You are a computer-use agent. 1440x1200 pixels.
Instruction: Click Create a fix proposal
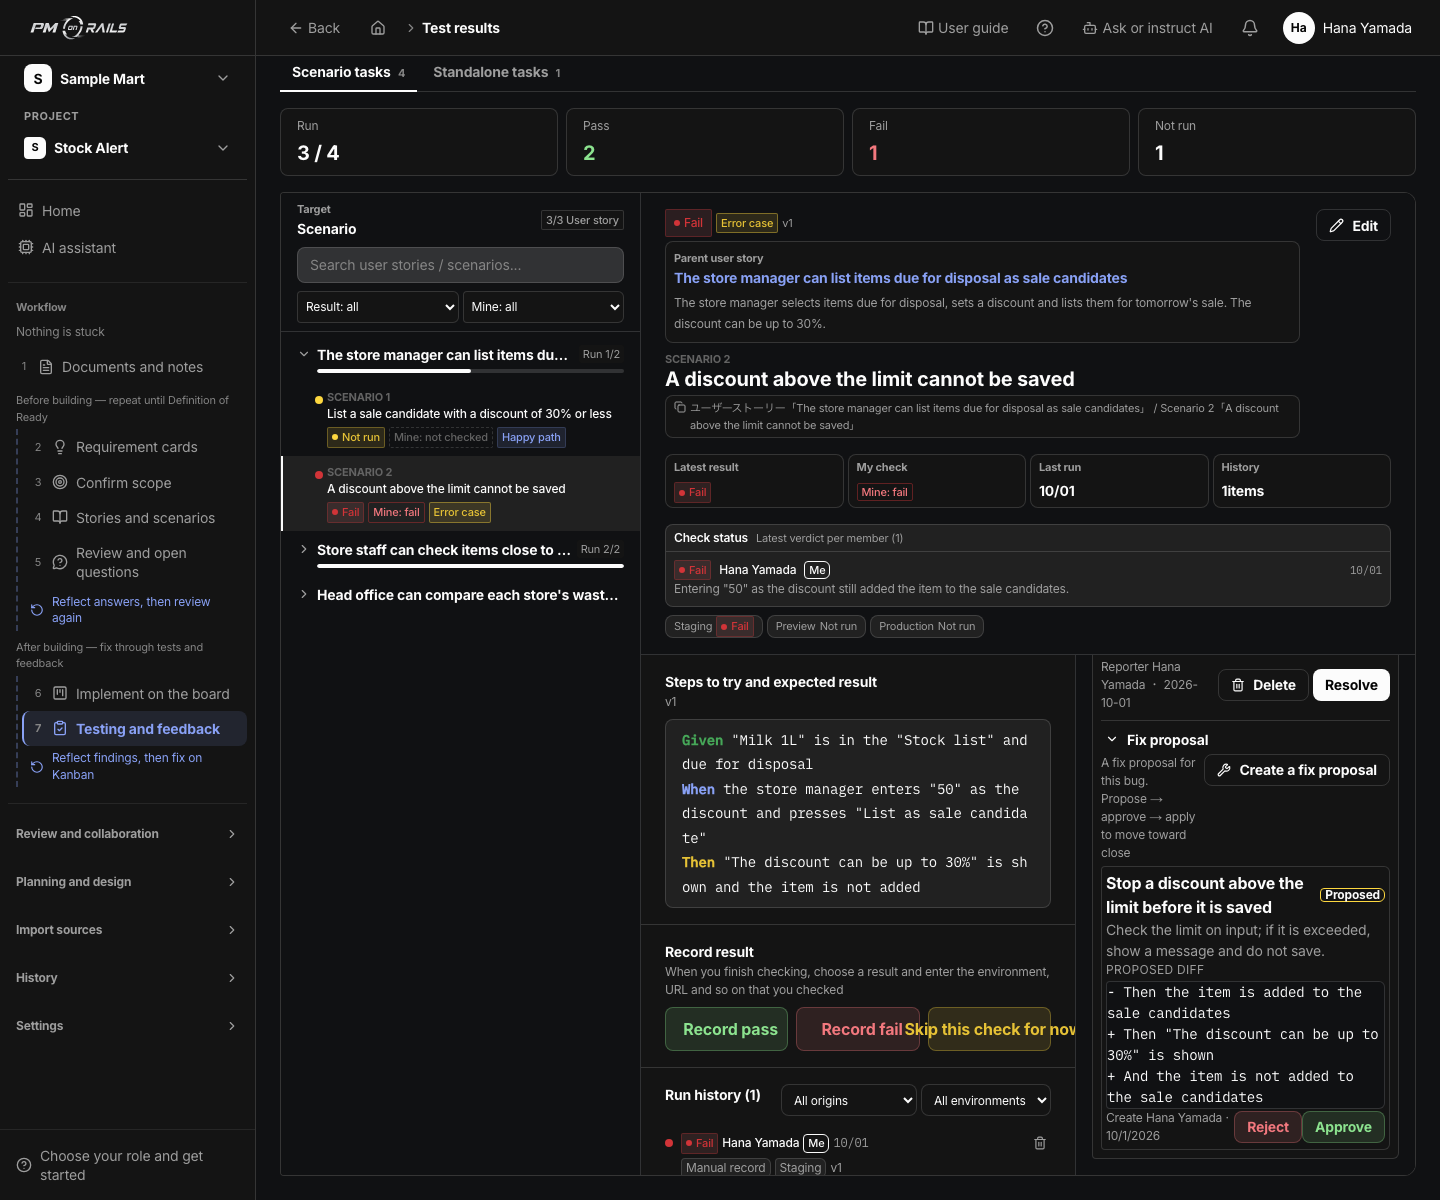pyautogui.click(x=1297, y=770)
